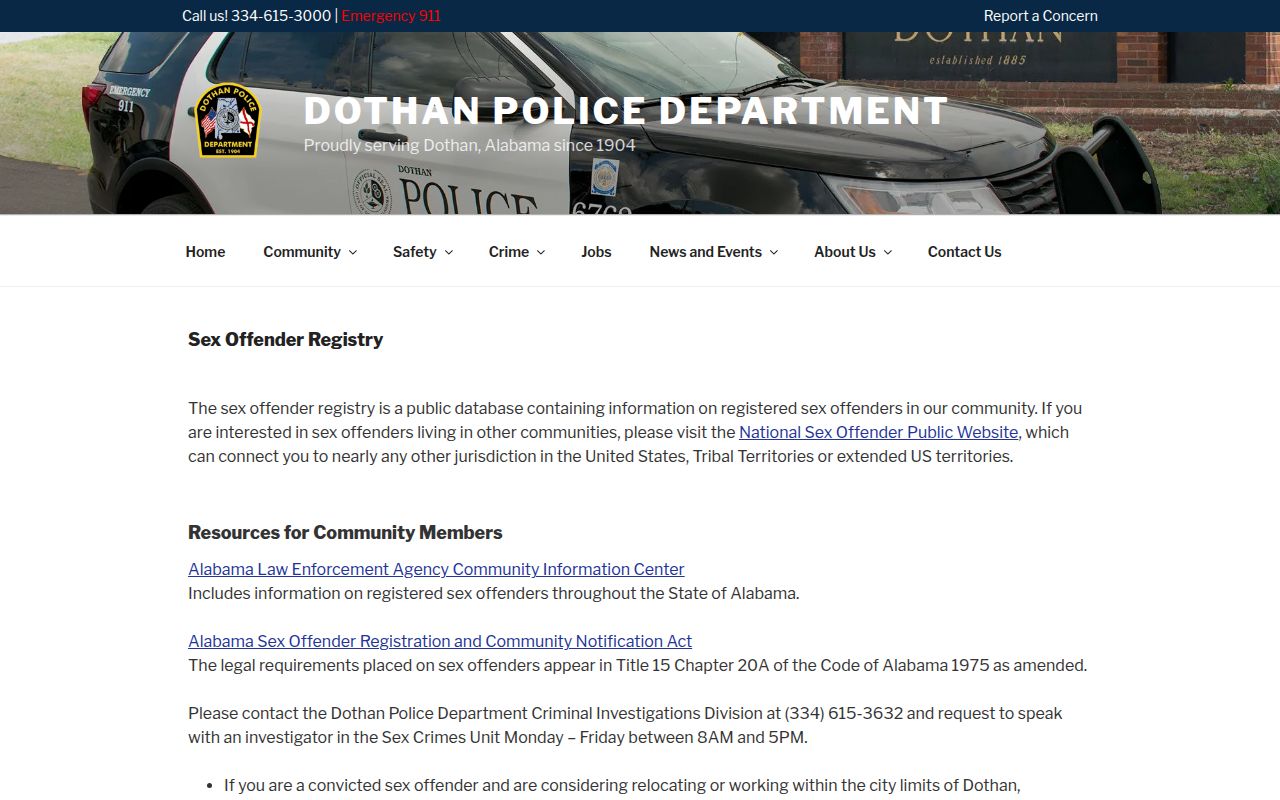Click the police car header image
This screenshot has width=1280, height=800.
click(640, 123)
